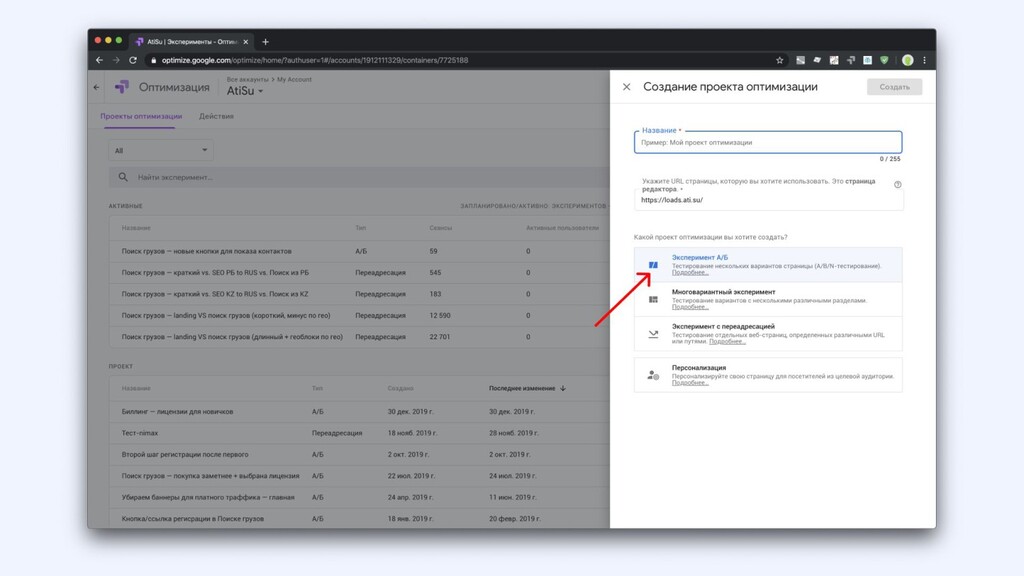Click the help icon beside URL field

897,184
